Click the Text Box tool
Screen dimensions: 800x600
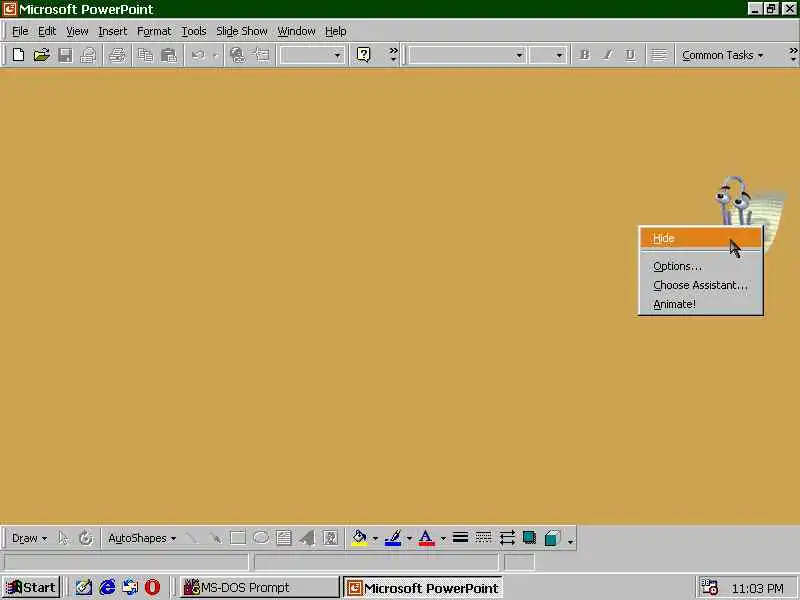click(284, 538)
